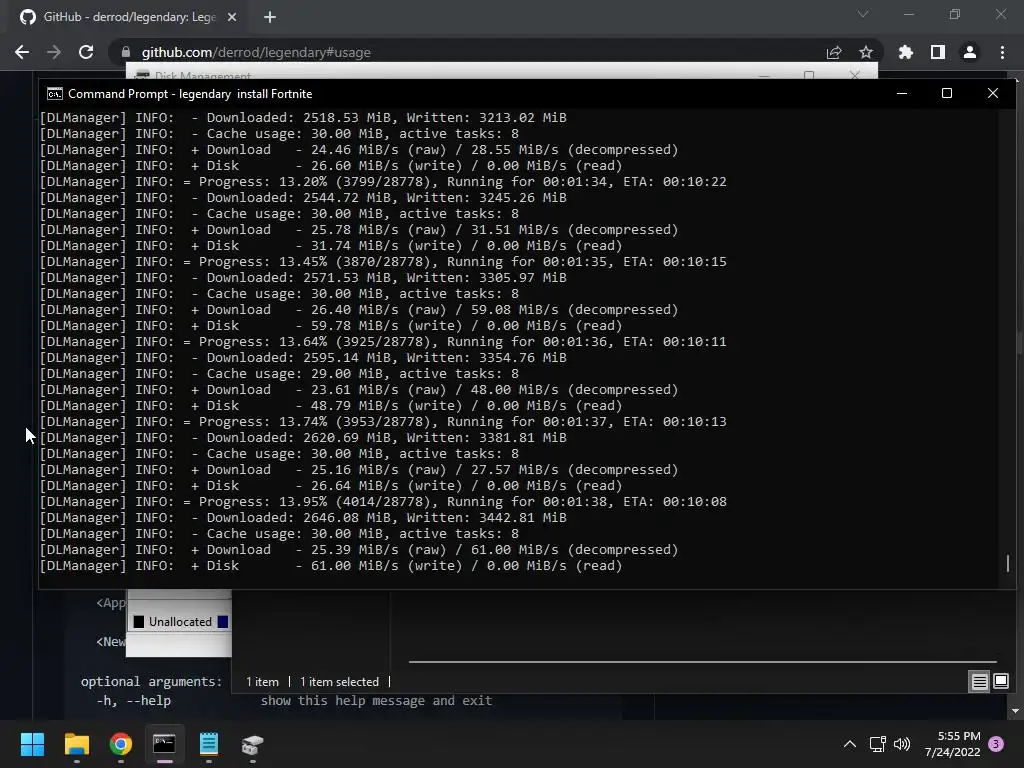
Task: Open File Explorer from taskbar
Action: 76,744
